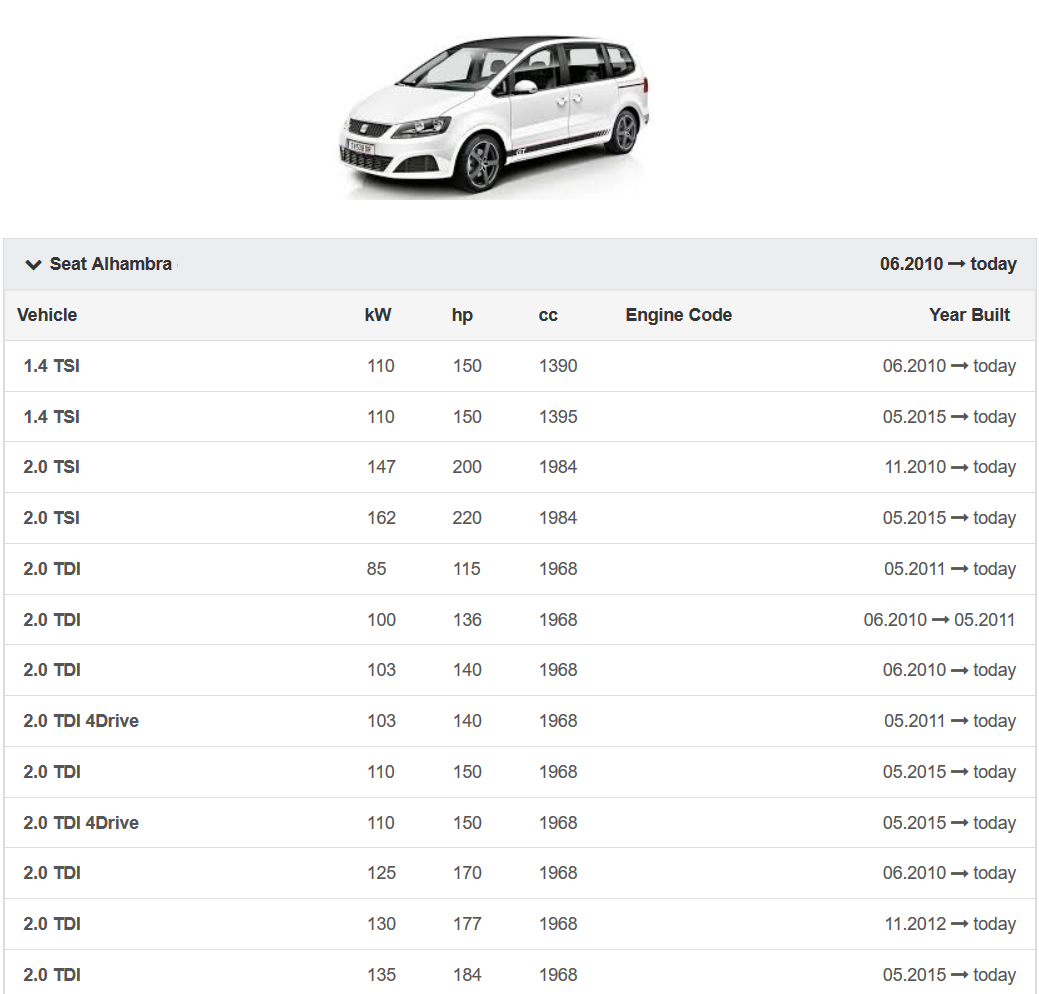Click the 200 hp value

[467, 467]
